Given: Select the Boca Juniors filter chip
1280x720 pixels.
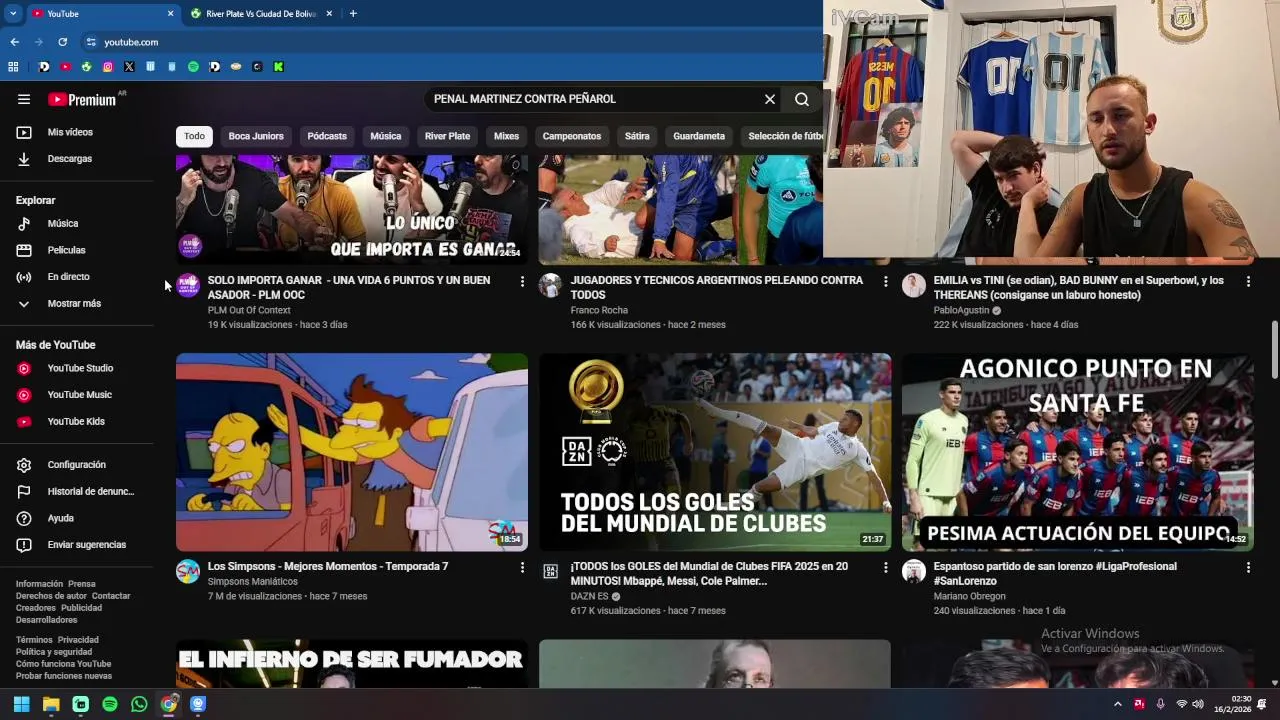Looking at the screenshot, I should [256, 136].
